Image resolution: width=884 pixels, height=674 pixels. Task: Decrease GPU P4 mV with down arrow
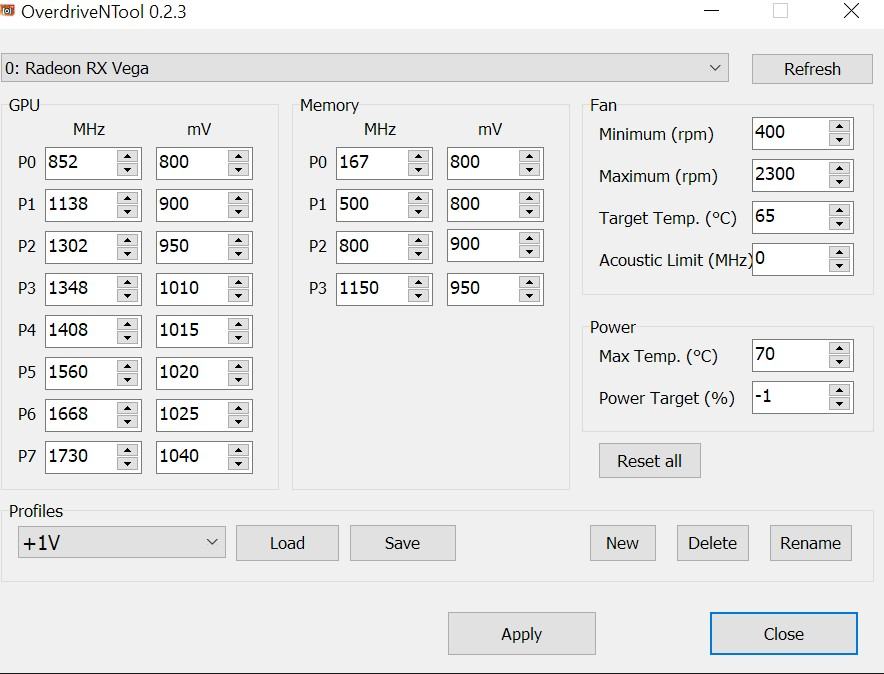click(x=239, y=338)
